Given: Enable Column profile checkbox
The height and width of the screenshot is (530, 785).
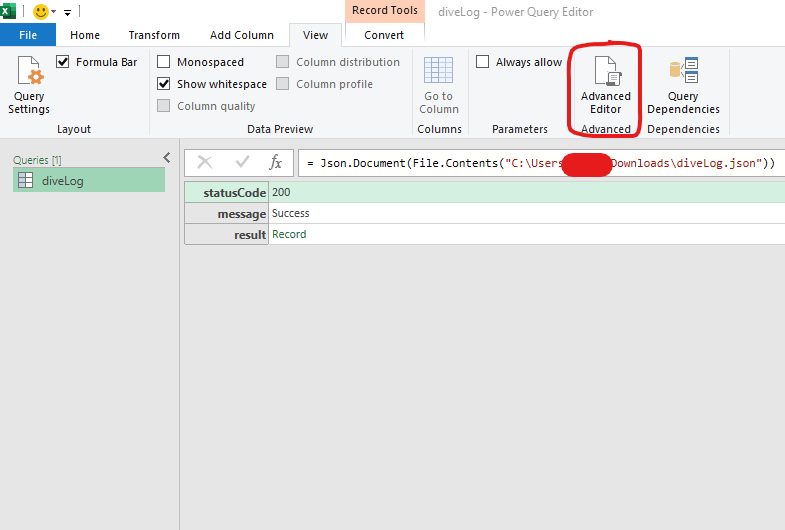Looking at the screenshot, I should (x=283, y=84).
